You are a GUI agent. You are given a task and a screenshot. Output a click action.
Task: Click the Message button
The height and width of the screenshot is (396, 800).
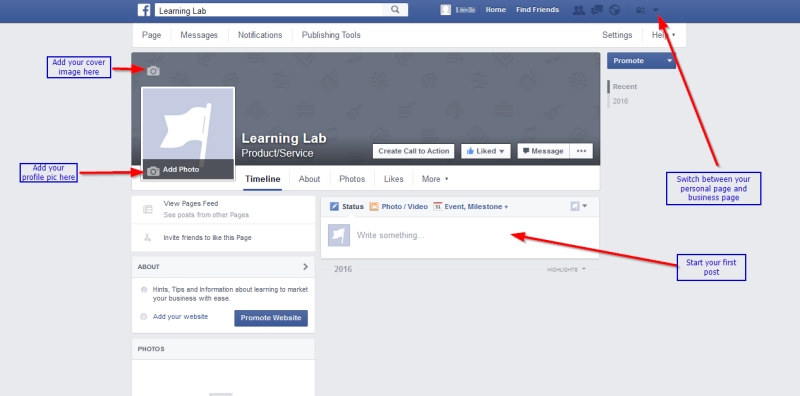[543, 151]
